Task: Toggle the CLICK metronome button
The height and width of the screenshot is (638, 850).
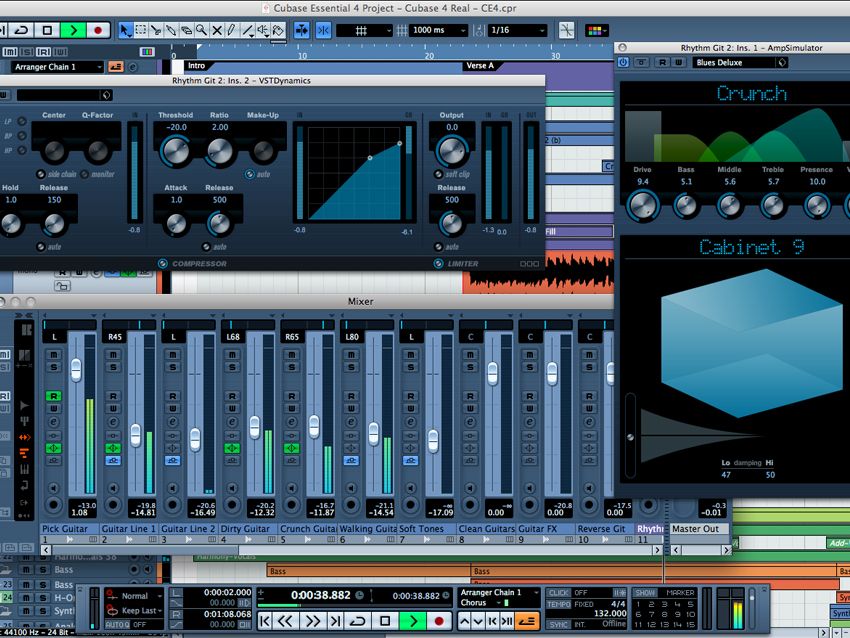Action: click(x=558, y=593)
